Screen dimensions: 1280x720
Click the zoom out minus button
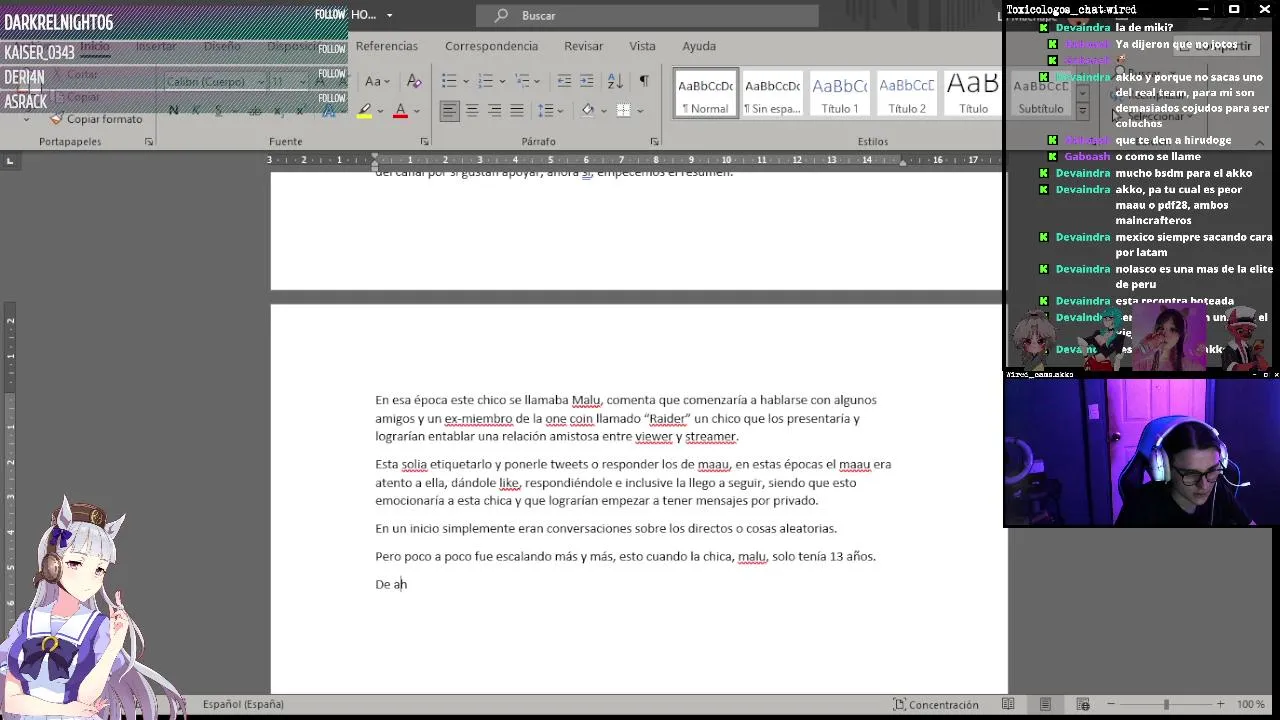click(1111, 704)
